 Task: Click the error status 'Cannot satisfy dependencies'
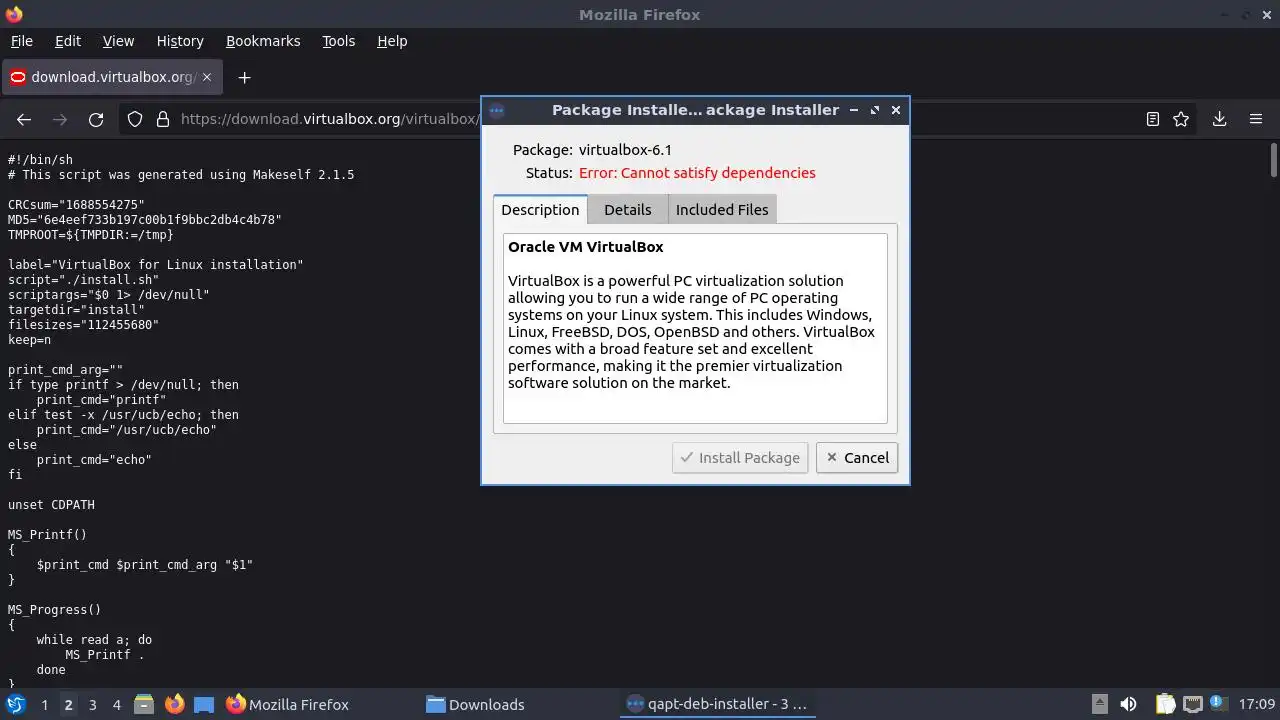[x=697, y=173]
